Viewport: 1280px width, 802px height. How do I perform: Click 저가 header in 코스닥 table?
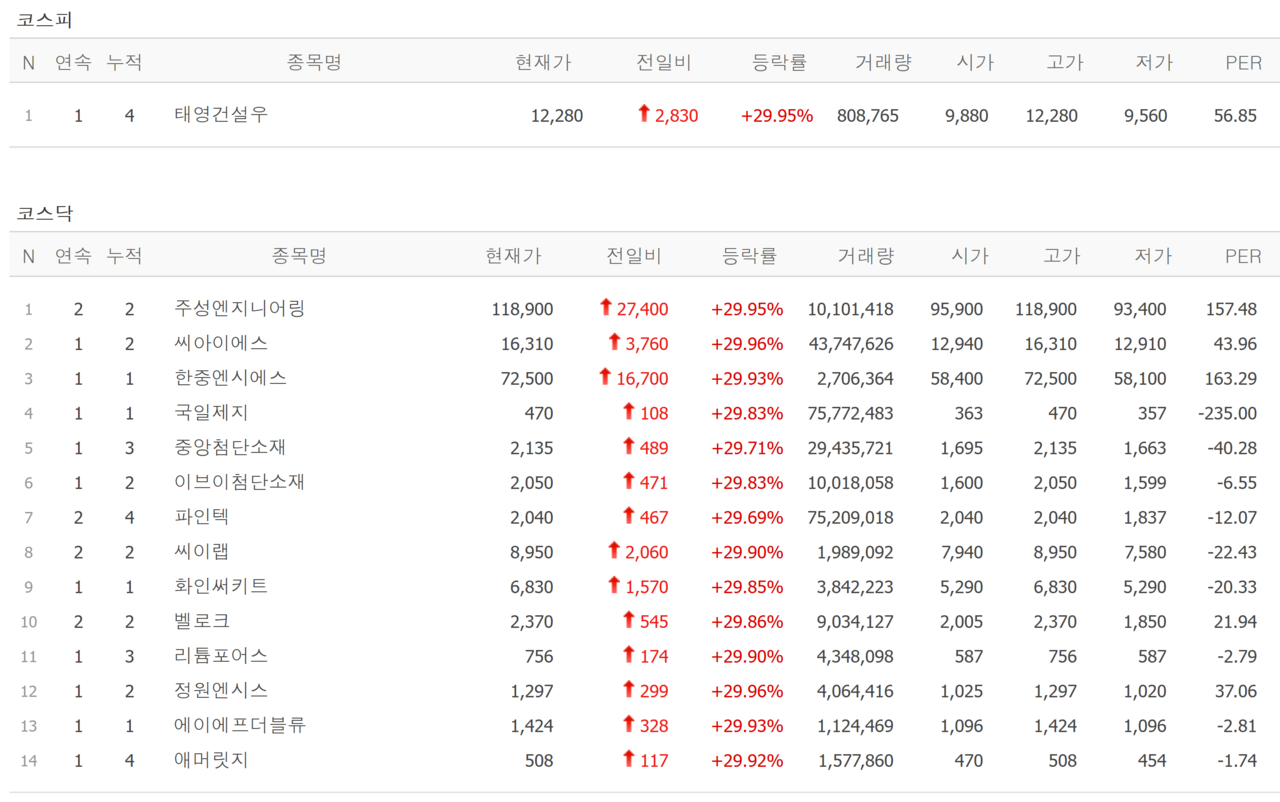(1153, 256)
